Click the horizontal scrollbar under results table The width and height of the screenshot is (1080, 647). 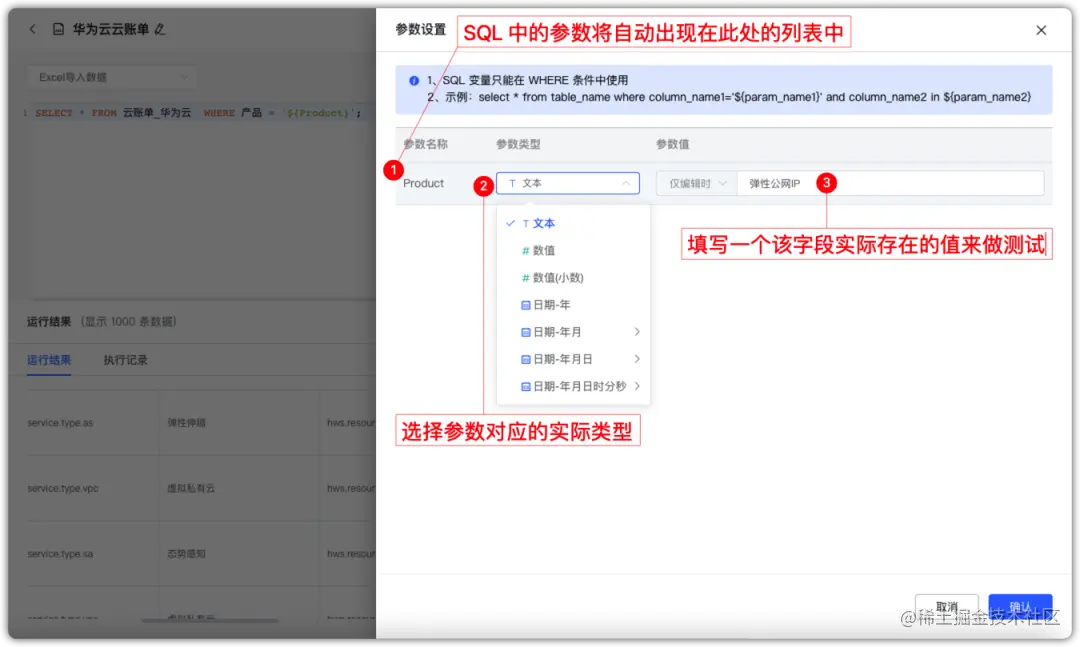[x=209, y=620]
